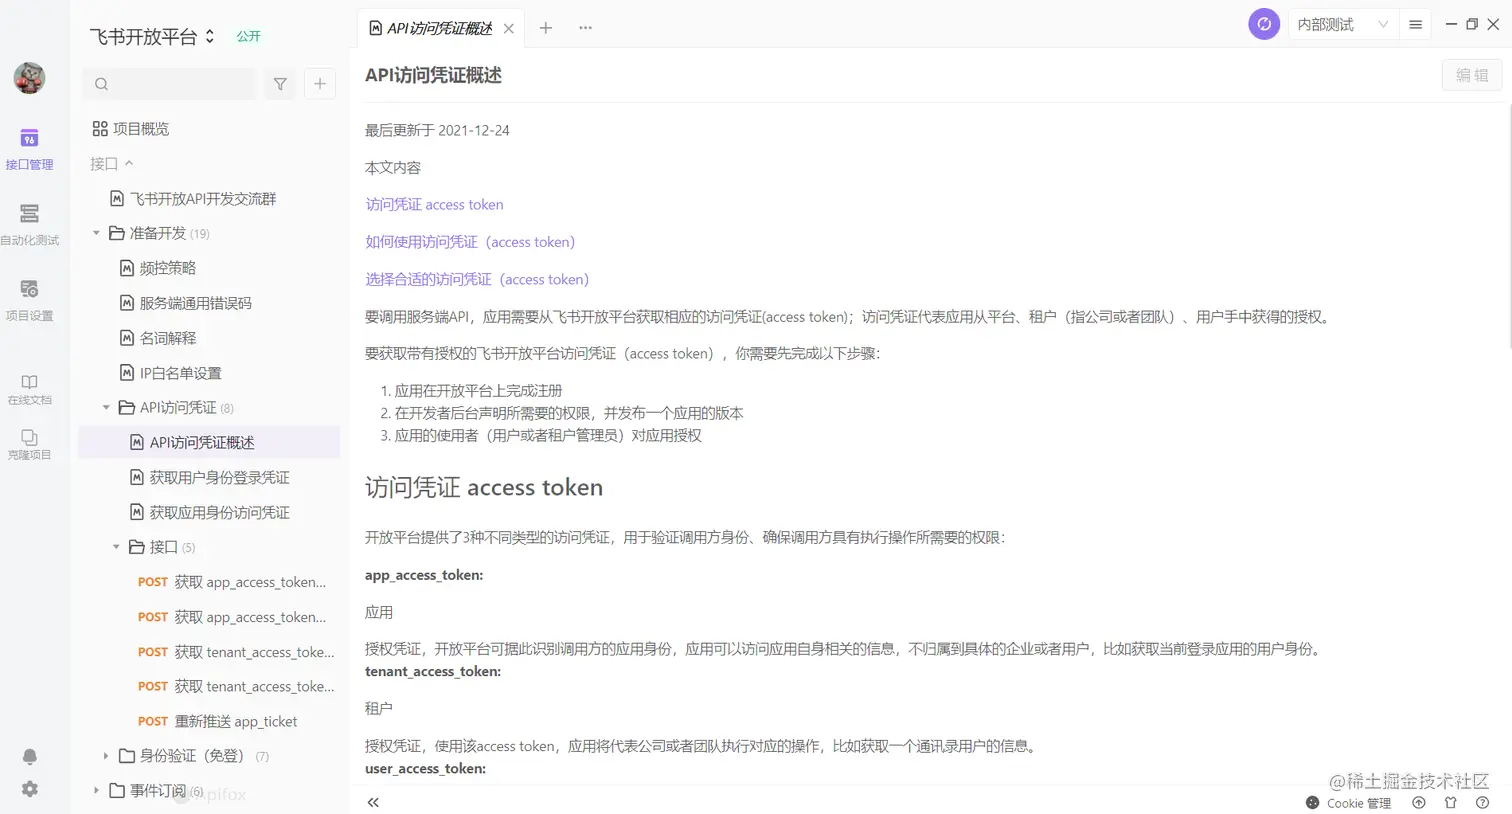Image resolution: width=1512 pixels, height=814 pixels.
Task: Click the user avatar
Action: (x=29, y=78)
